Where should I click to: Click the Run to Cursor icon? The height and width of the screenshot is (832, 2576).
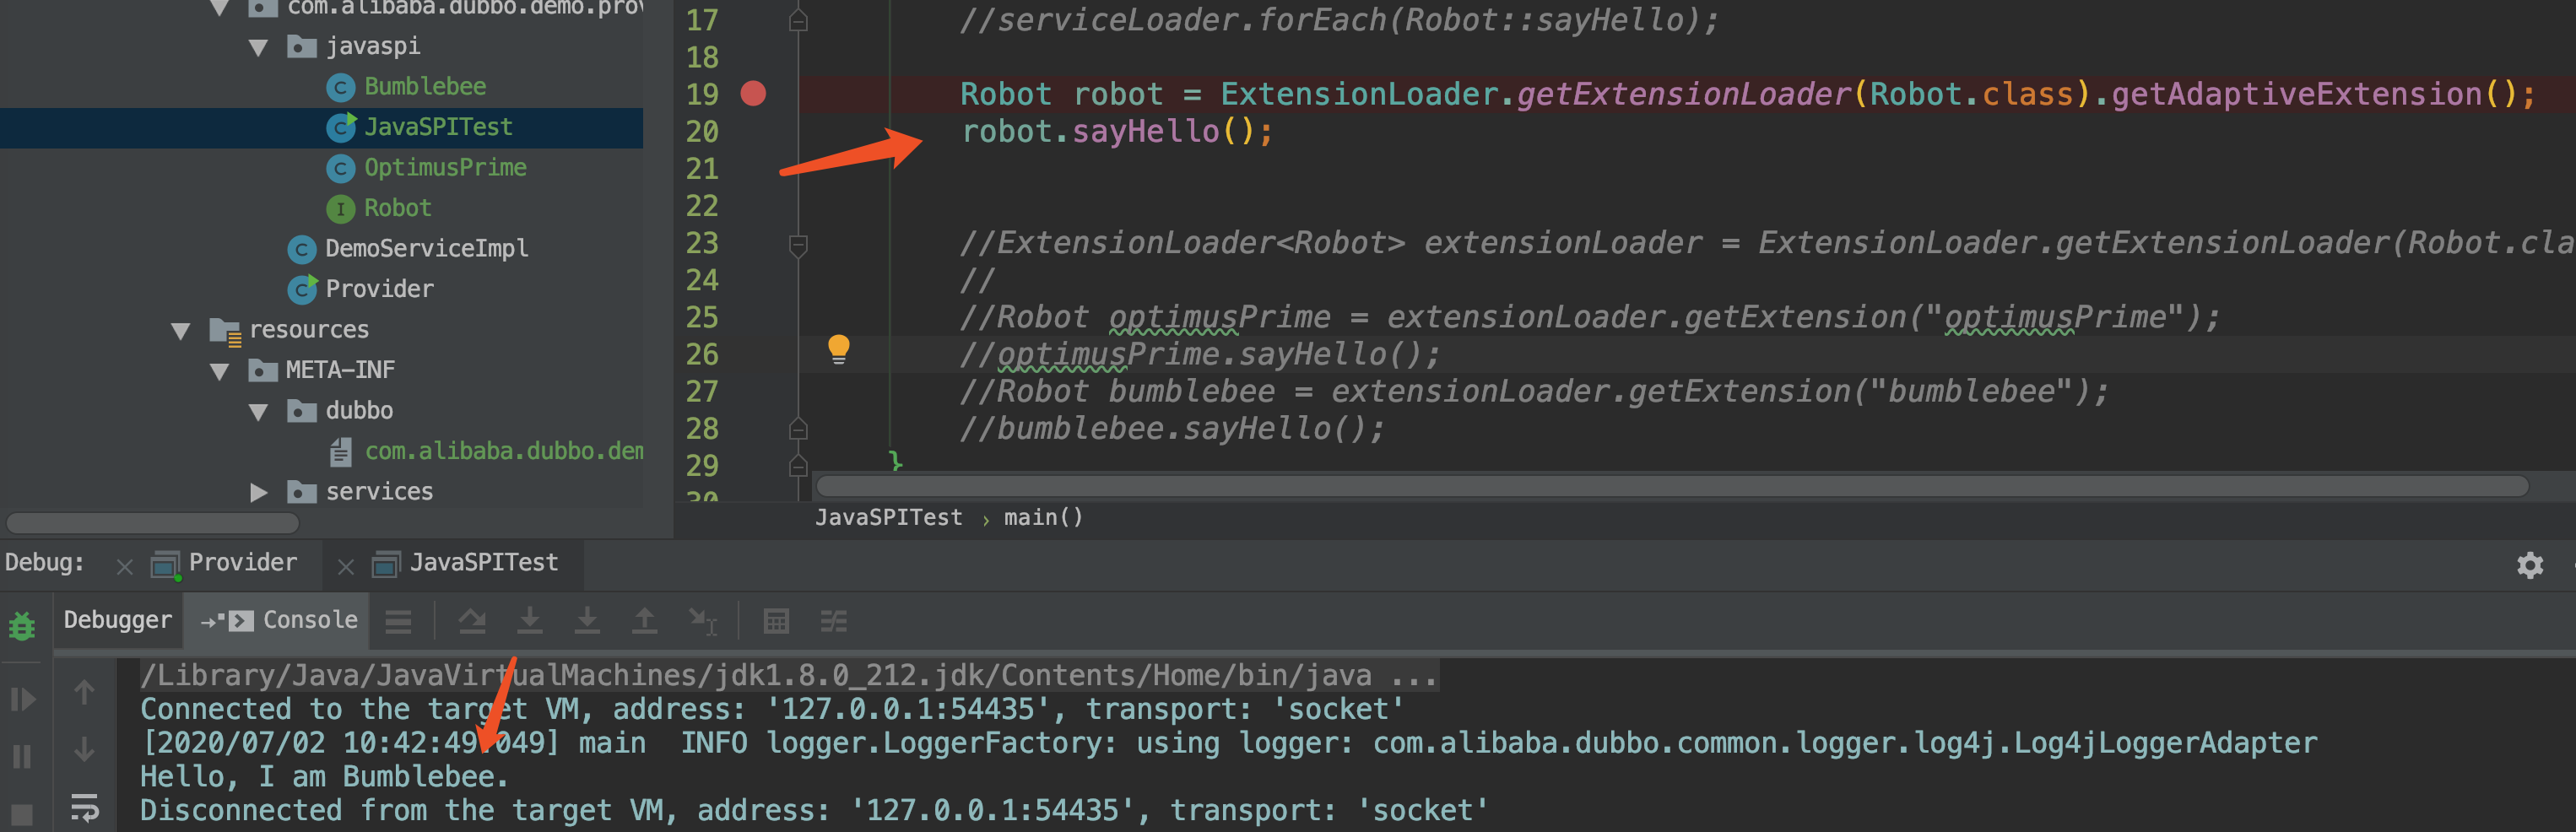click(x=703, y=622)
